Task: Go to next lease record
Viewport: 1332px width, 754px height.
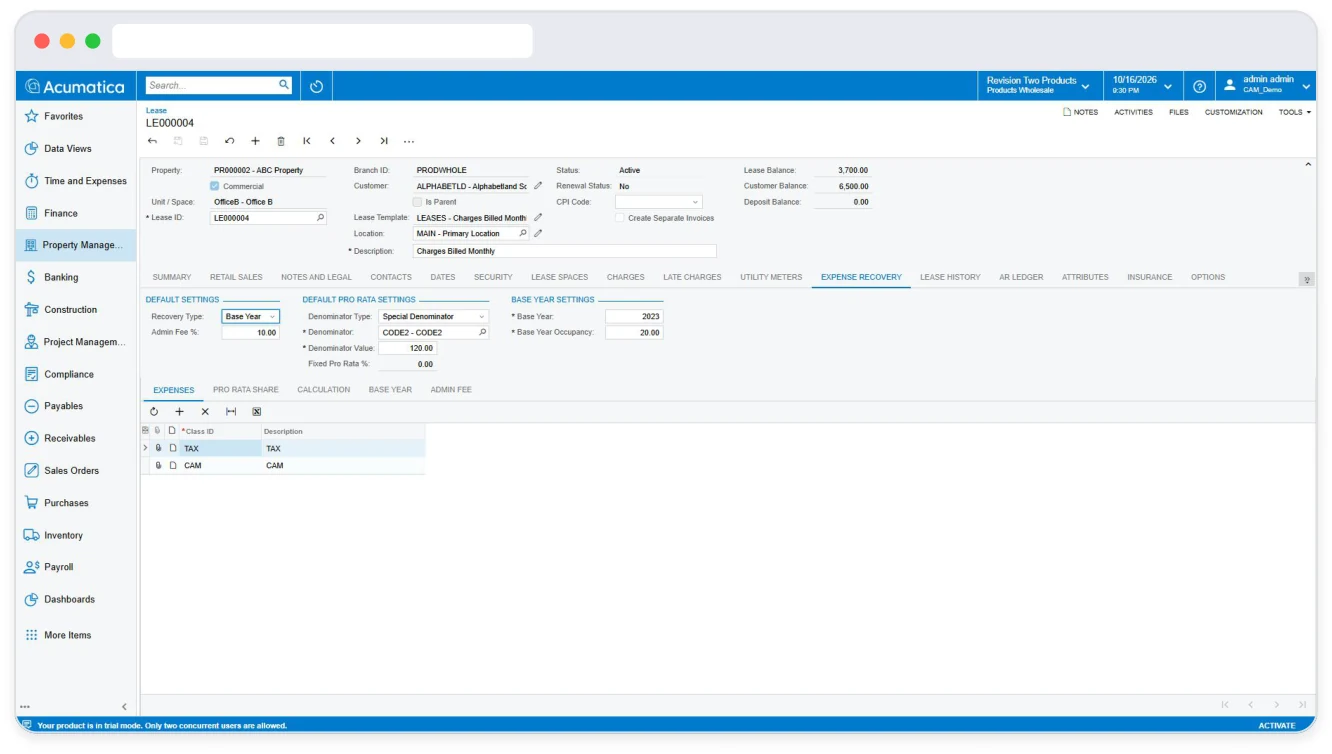Action: pyautogui.click(x=358, y=141)
